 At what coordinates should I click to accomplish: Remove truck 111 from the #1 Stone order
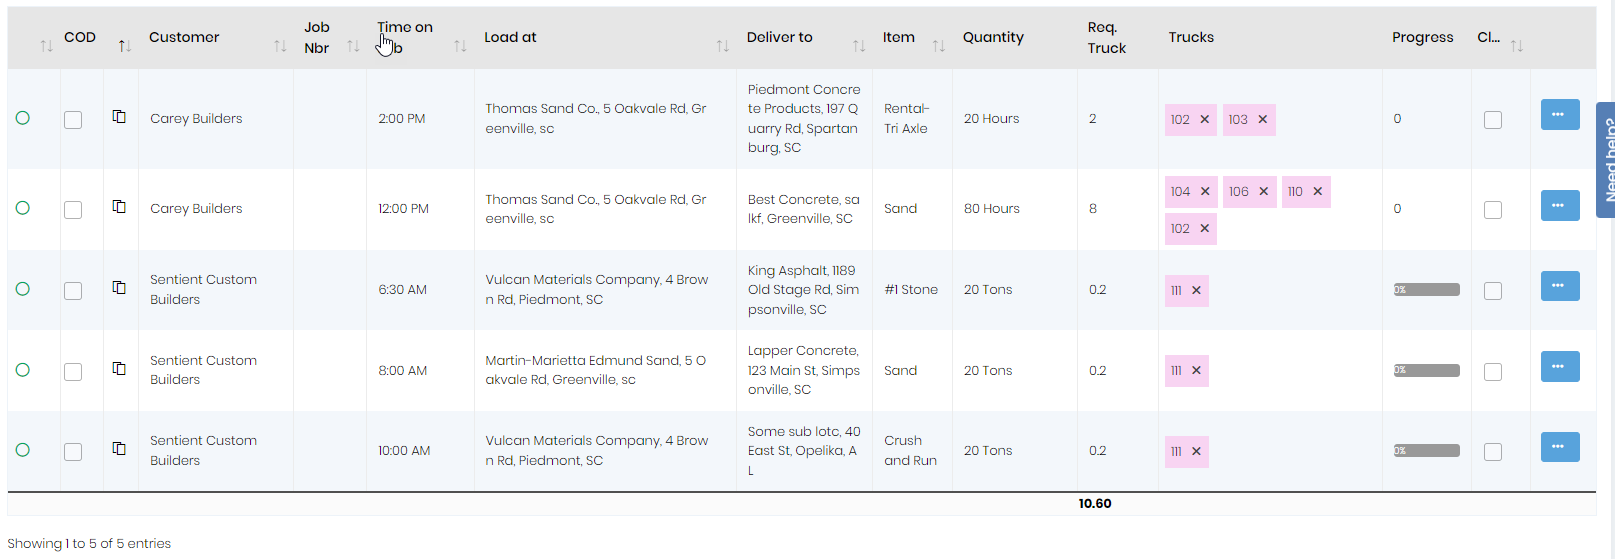pos(1197,291)
